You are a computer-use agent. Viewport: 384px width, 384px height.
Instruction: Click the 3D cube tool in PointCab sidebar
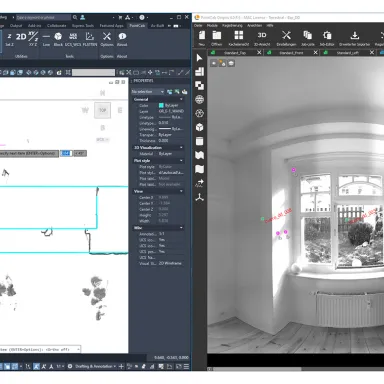(199, 127)
